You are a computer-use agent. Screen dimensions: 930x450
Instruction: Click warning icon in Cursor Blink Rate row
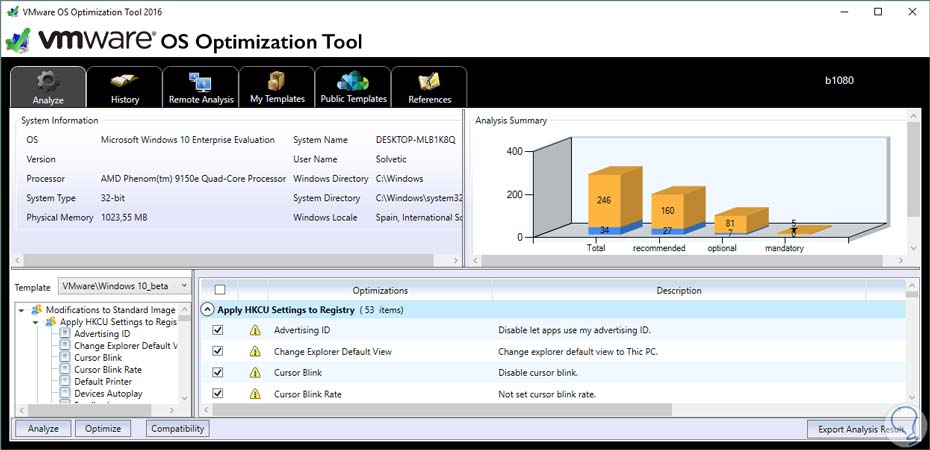point(255,394)
